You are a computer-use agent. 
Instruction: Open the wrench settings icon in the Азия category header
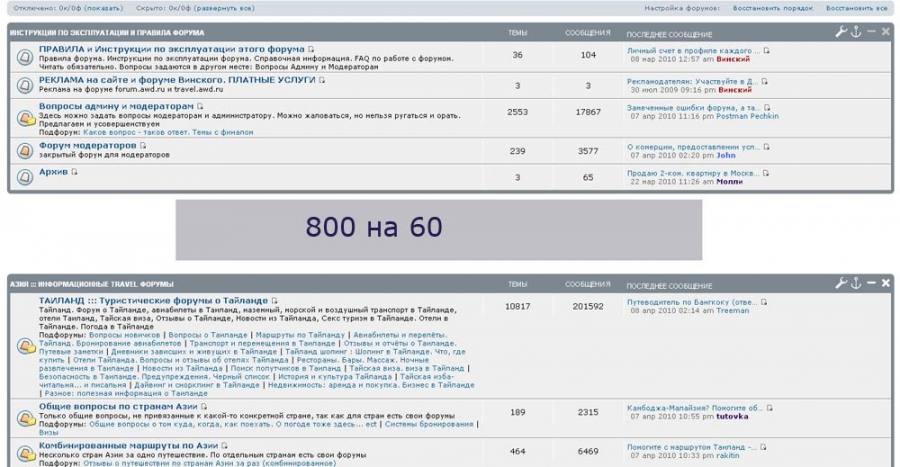[841, 283]
